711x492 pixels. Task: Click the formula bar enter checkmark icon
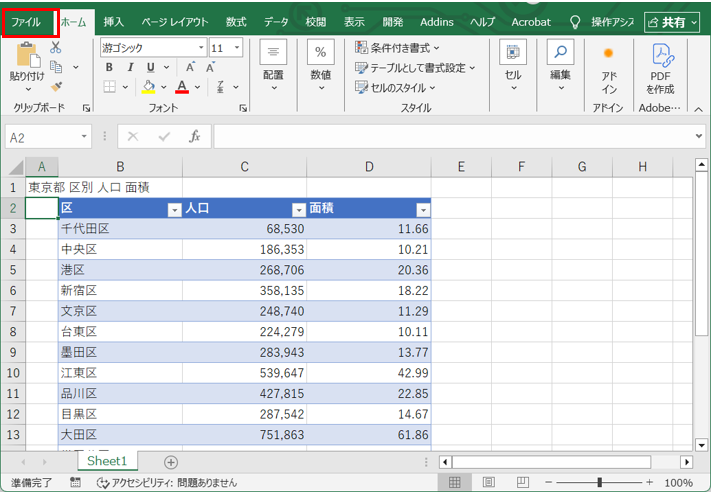click(x=164, y=136)
